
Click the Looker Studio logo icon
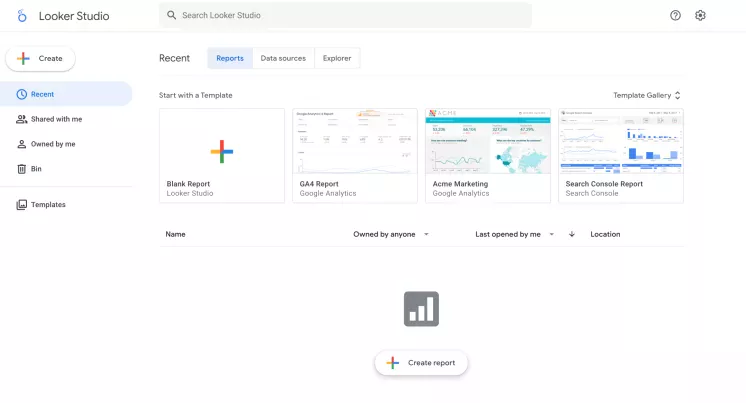click(x=22, y=16)
